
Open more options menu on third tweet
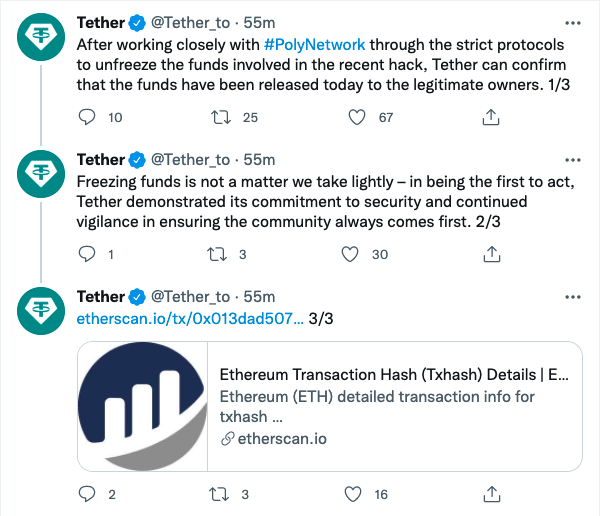pos(572,297)
